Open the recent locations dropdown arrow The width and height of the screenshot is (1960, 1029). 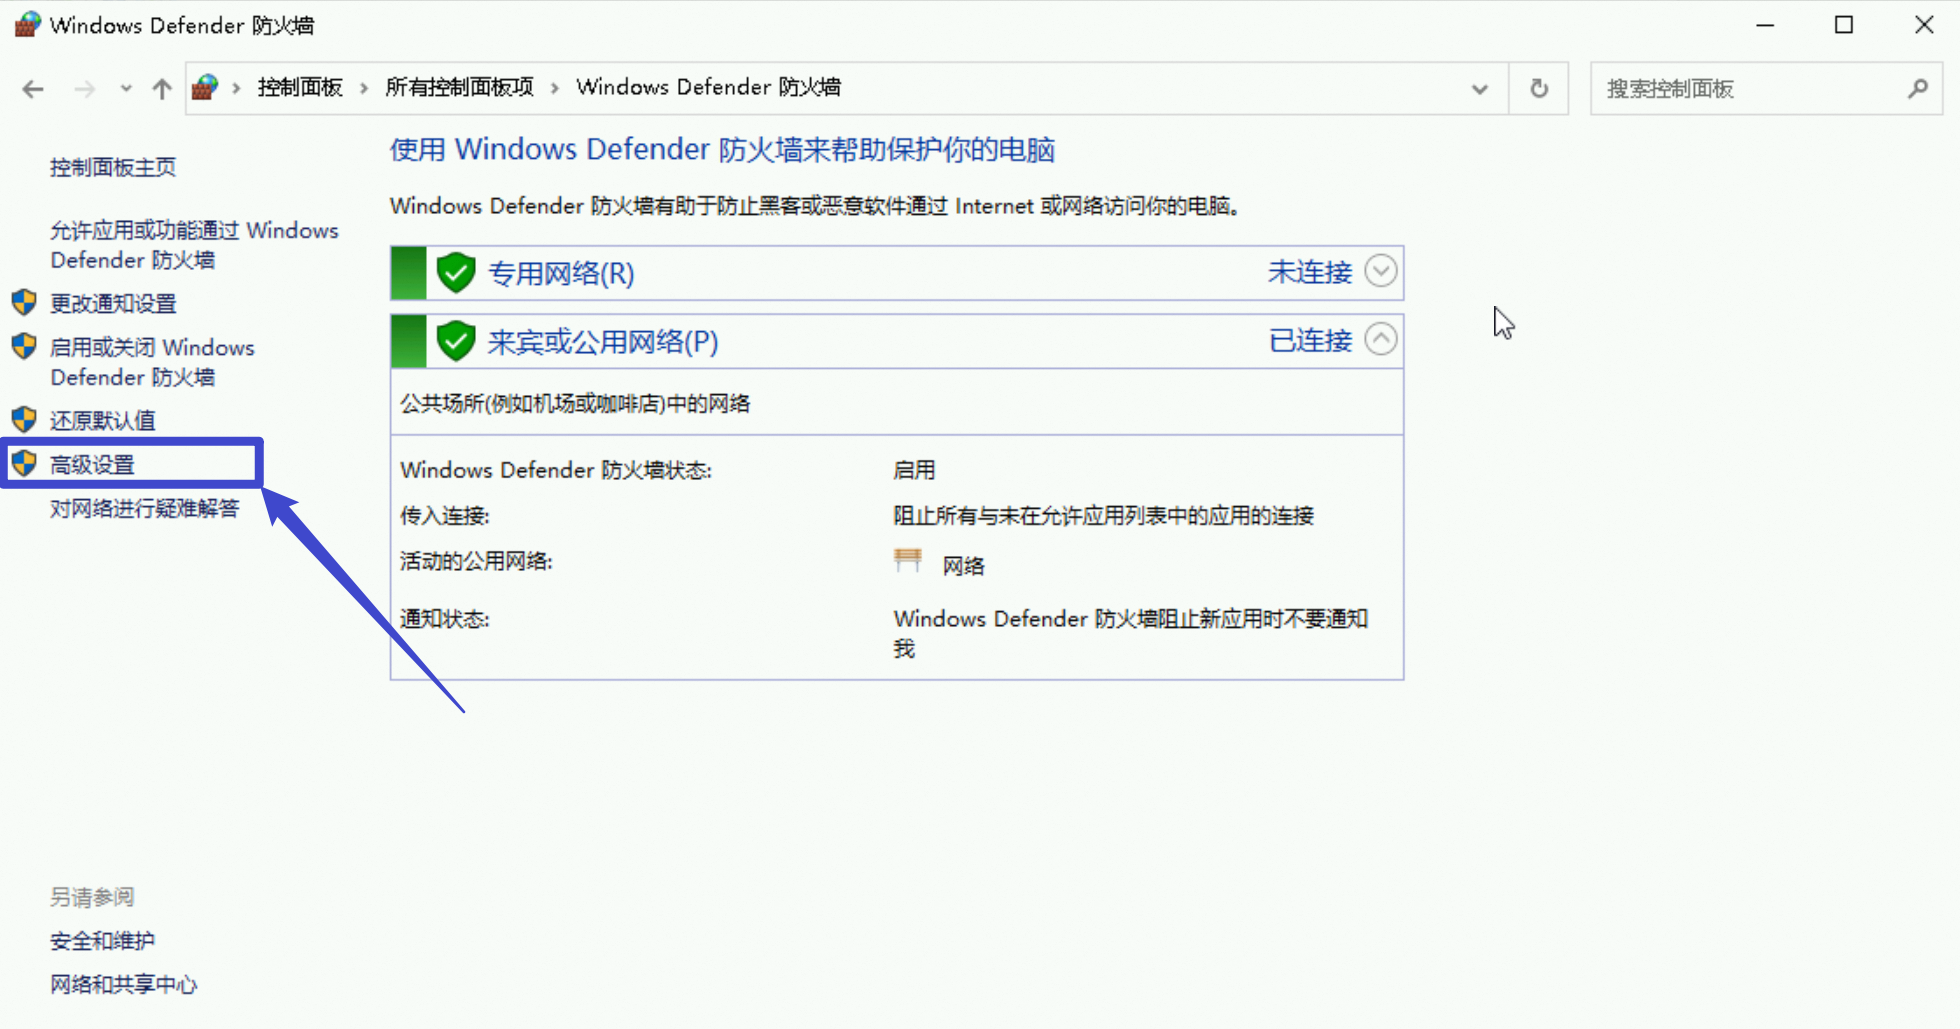126,89
